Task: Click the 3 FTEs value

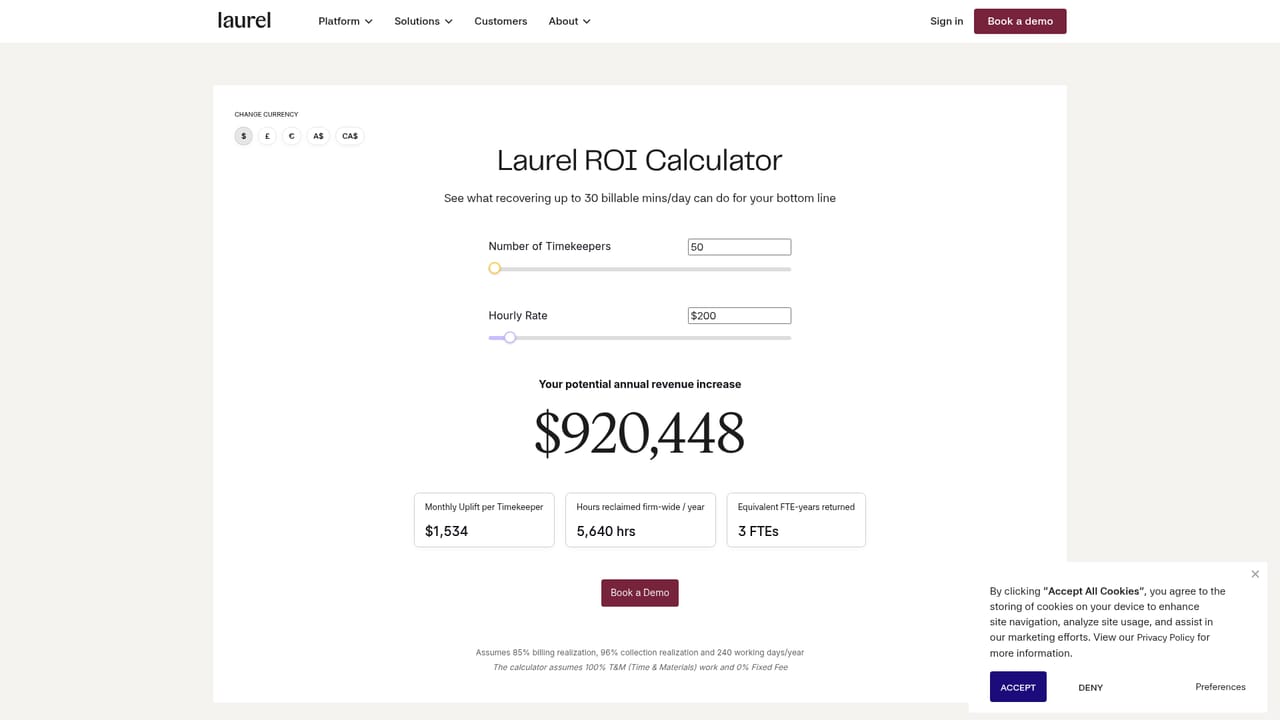Action: [x=758, y=531]
